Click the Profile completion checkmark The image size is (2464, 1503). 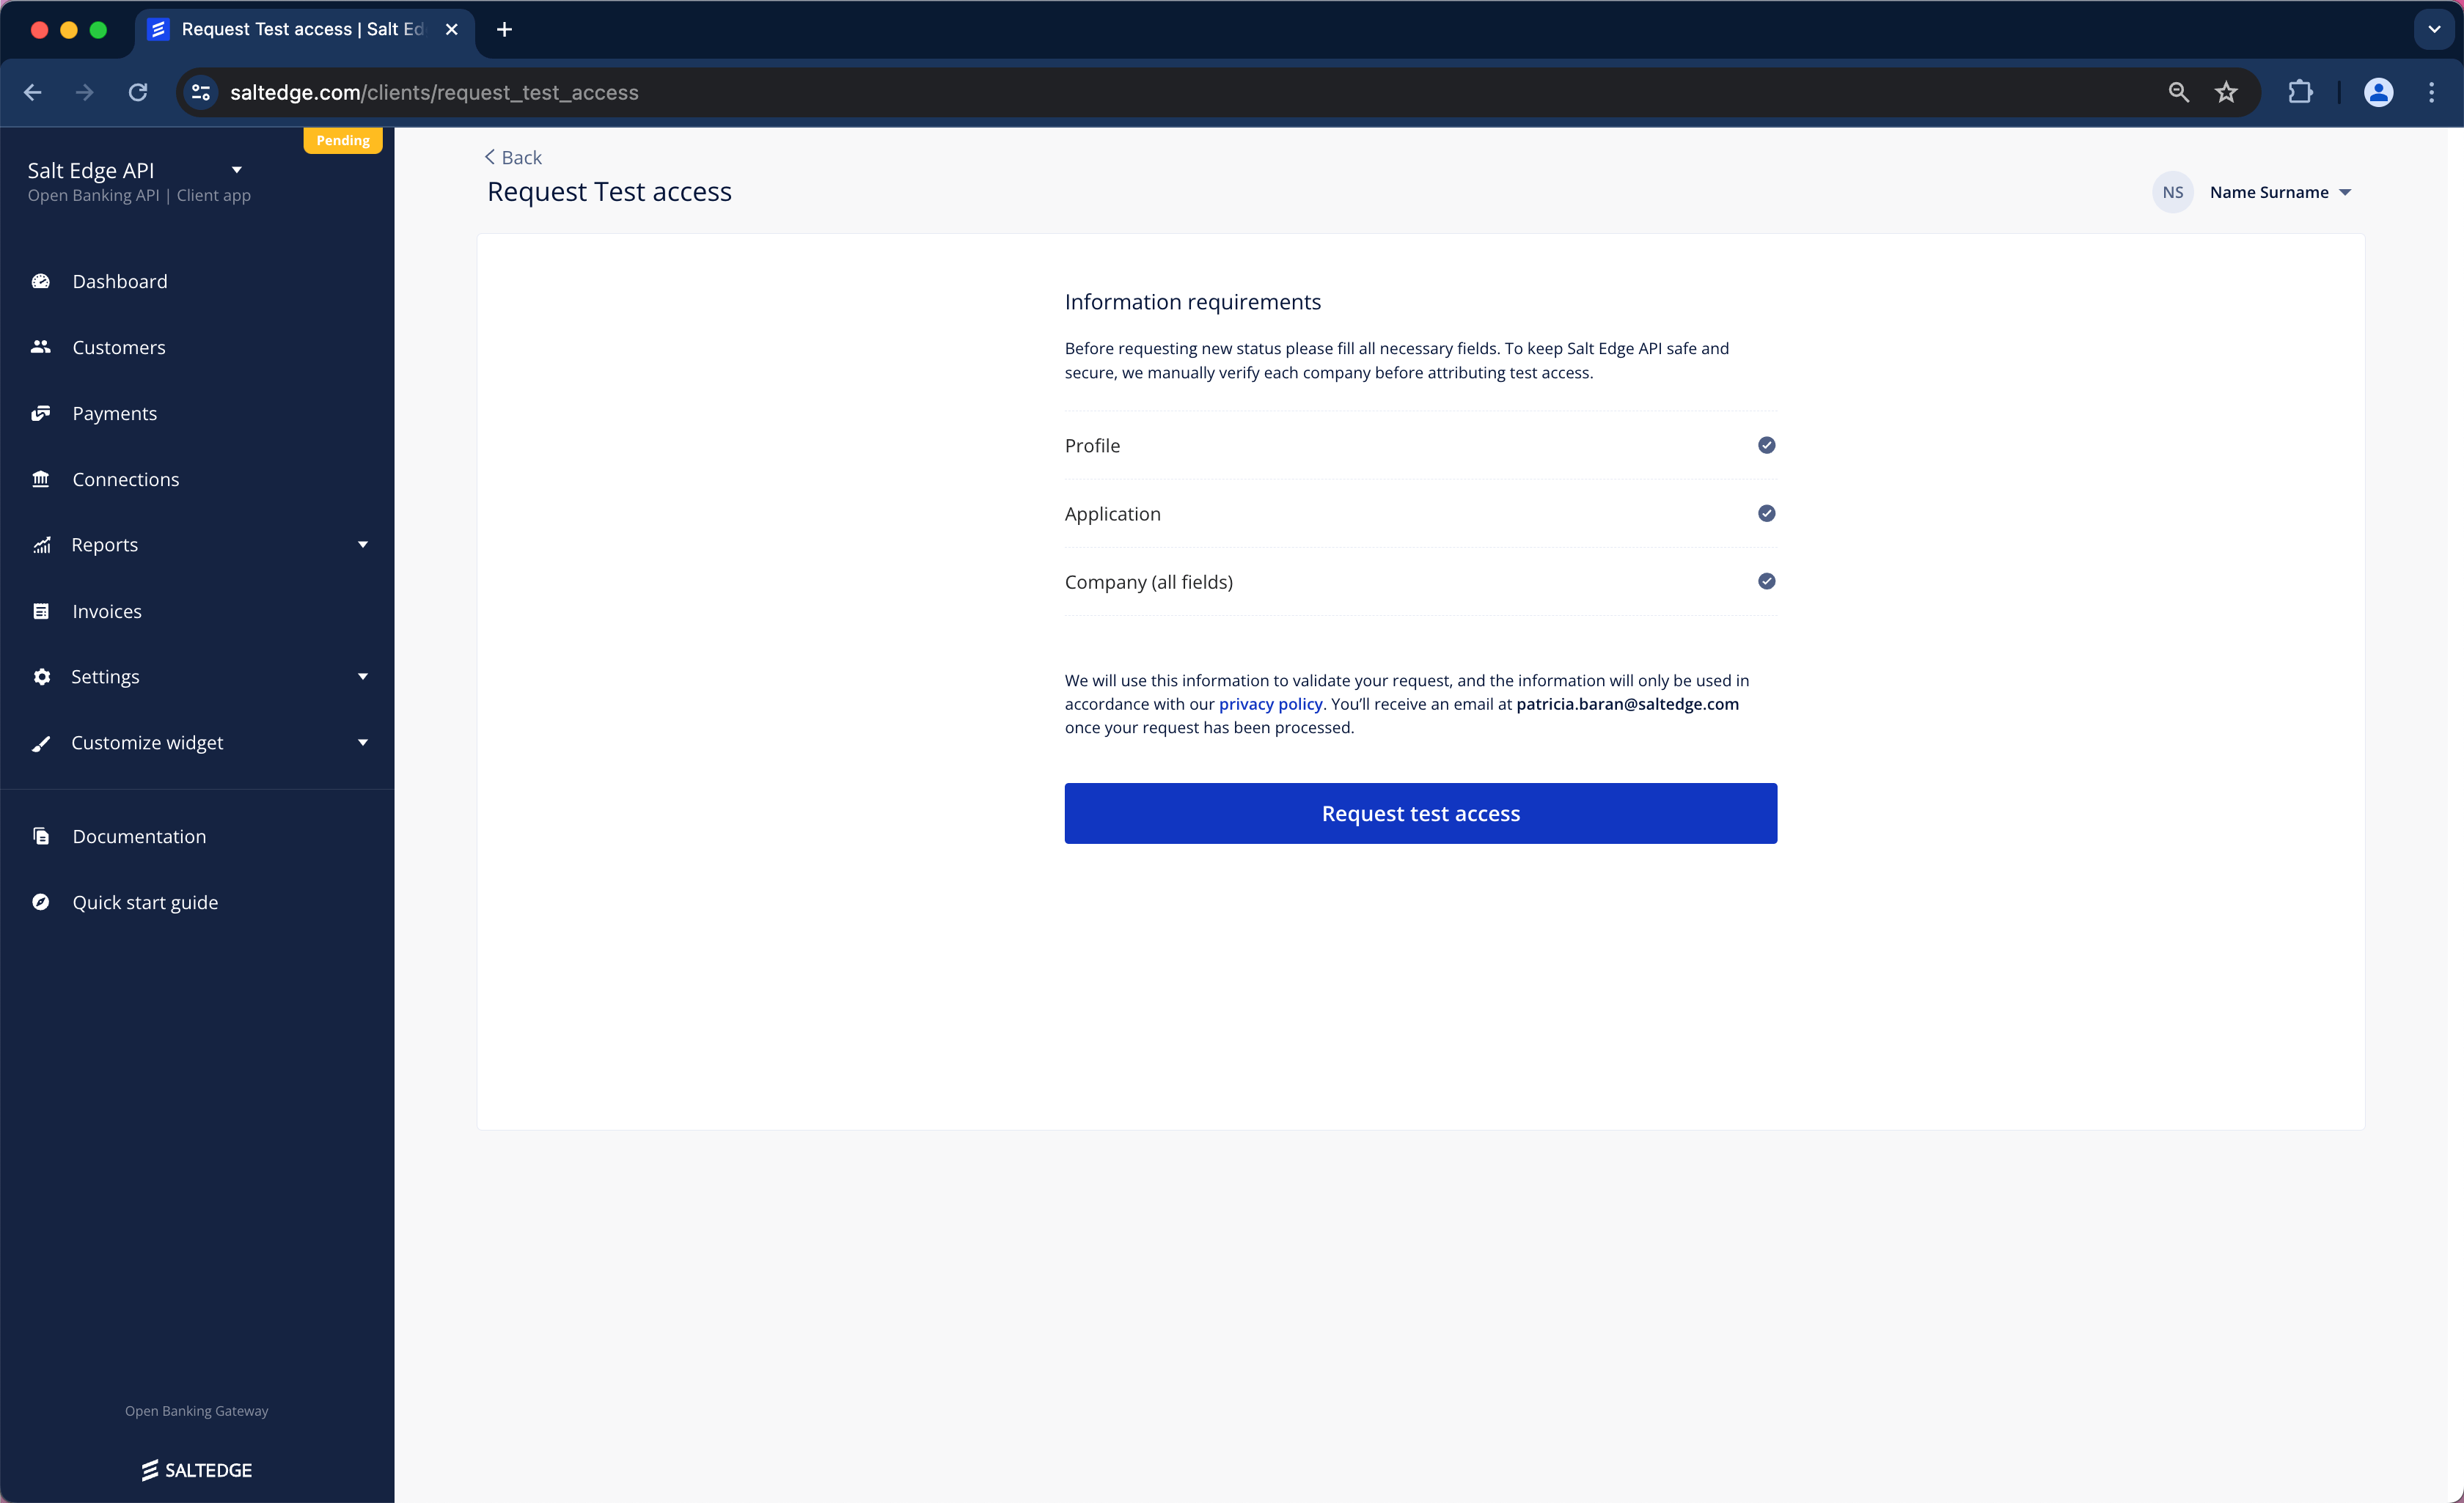pyautogui.click(x=1767, y=444)
